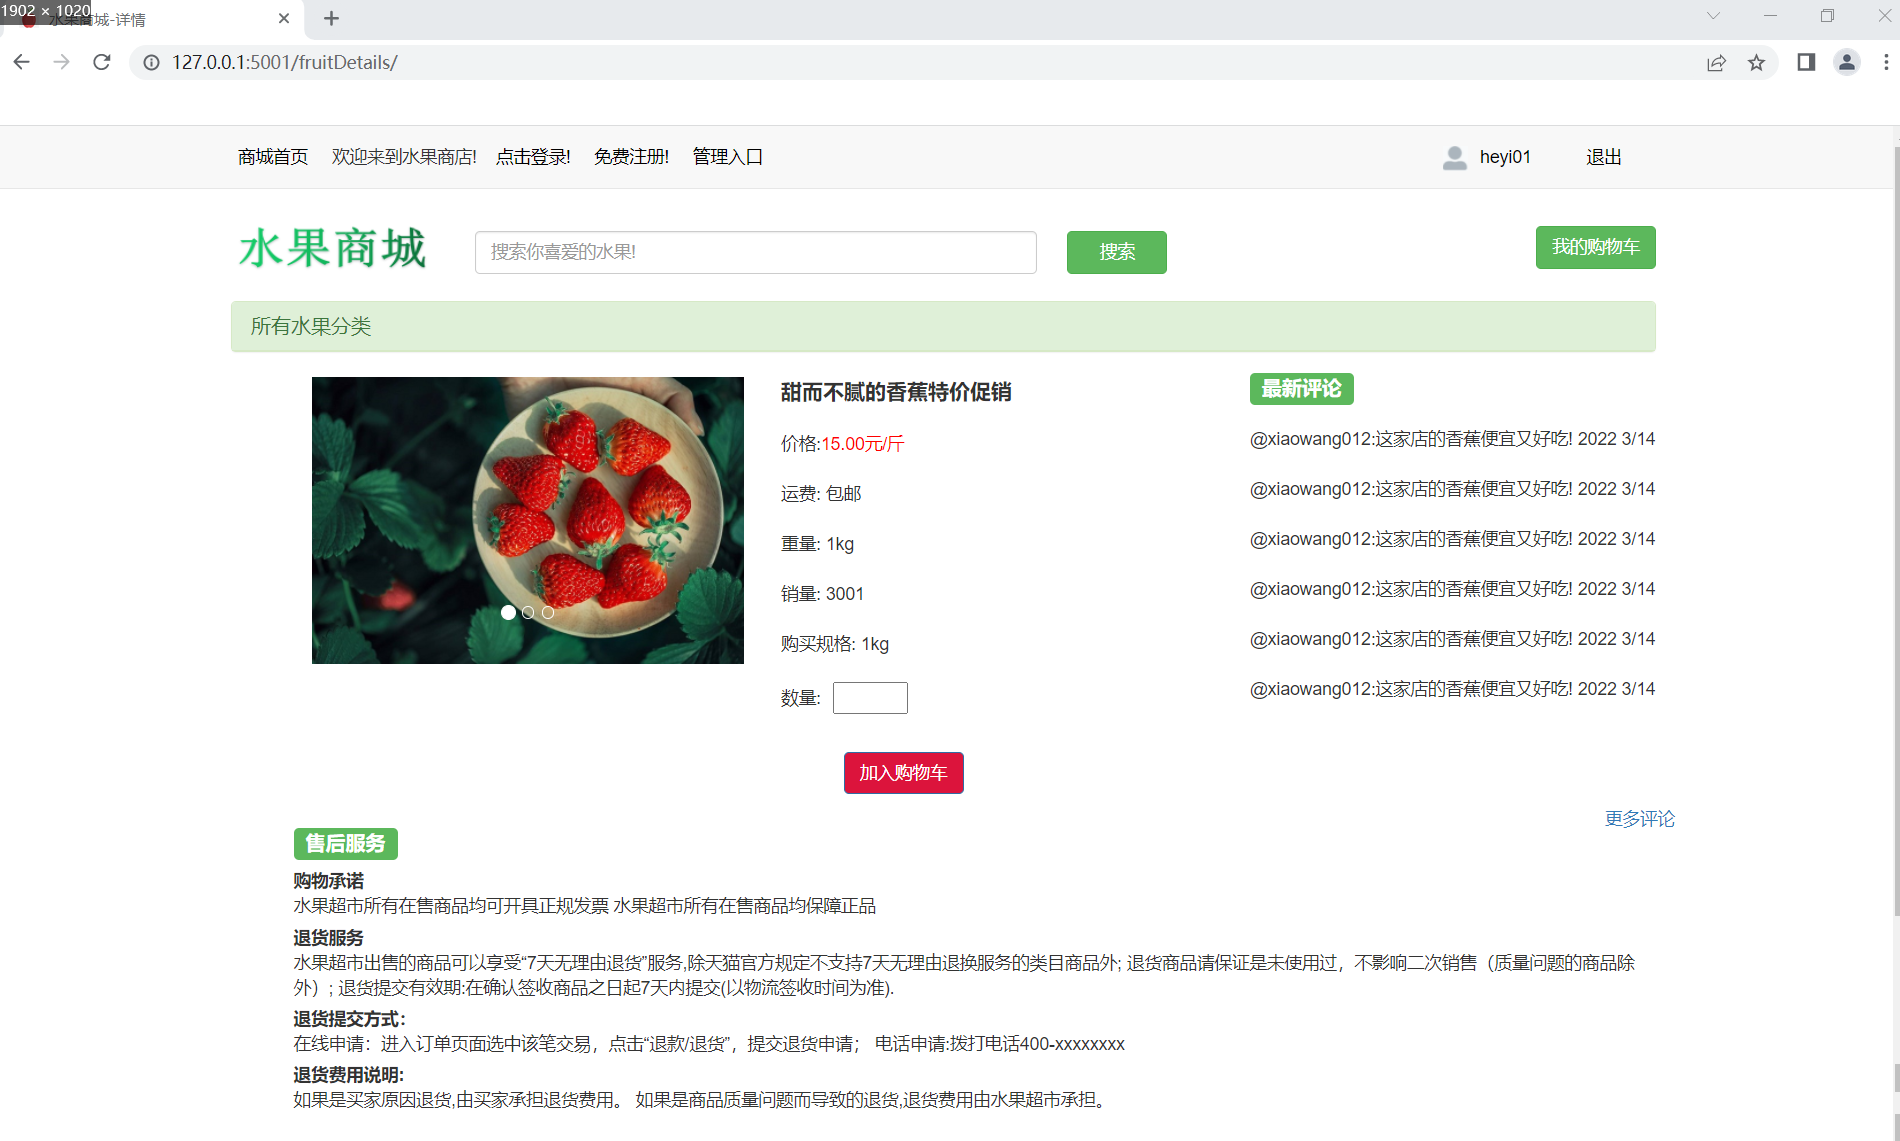Screen dimensions: 1900x1141
Task: Expand the 所有水果分类 category bar
Action: (943, 326)
